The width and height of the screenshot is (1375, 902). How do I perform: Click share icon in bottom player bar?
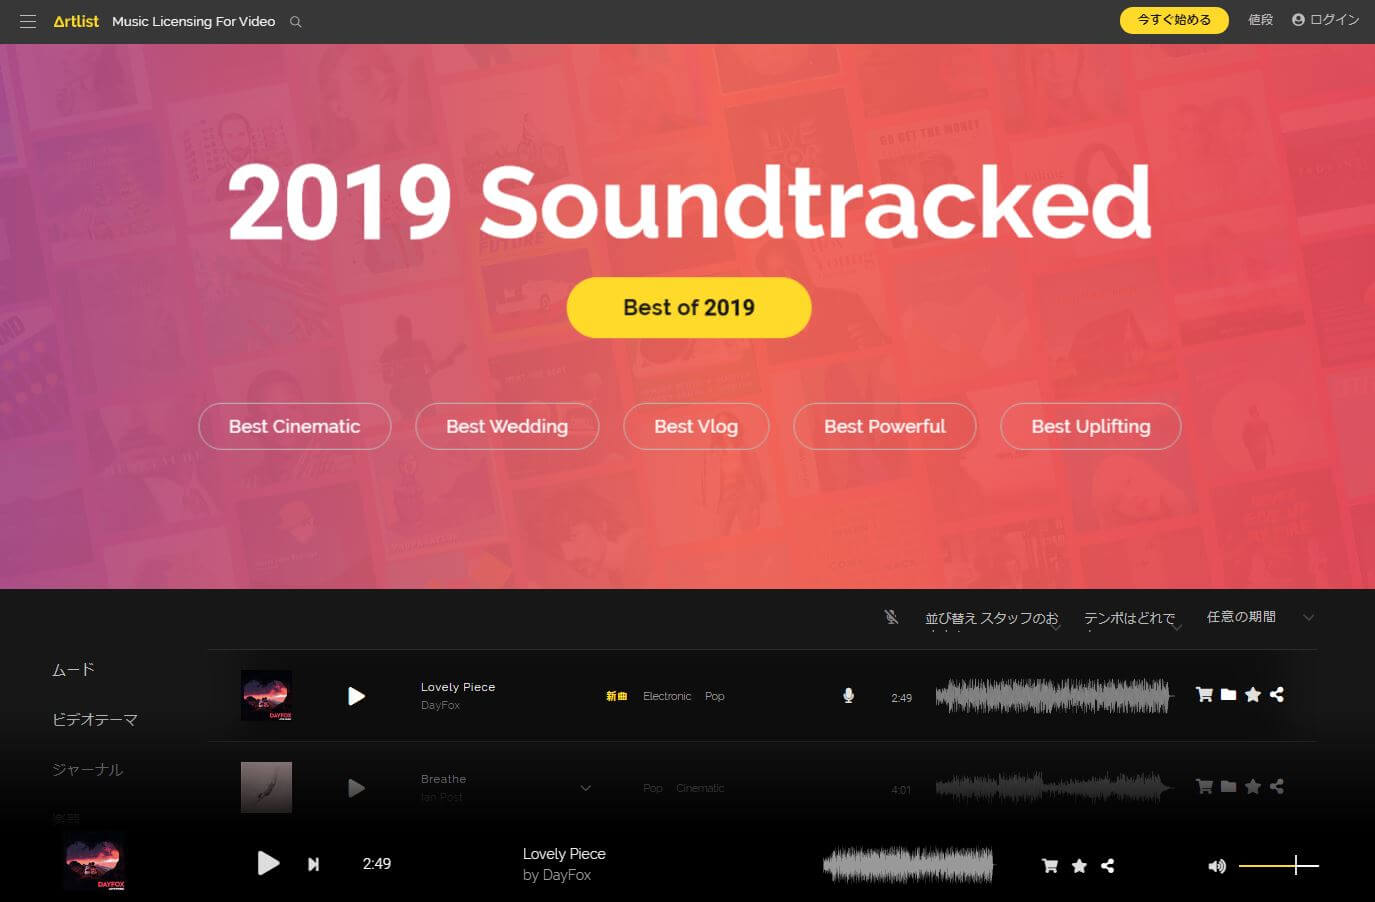click(x=1108, y=866)
